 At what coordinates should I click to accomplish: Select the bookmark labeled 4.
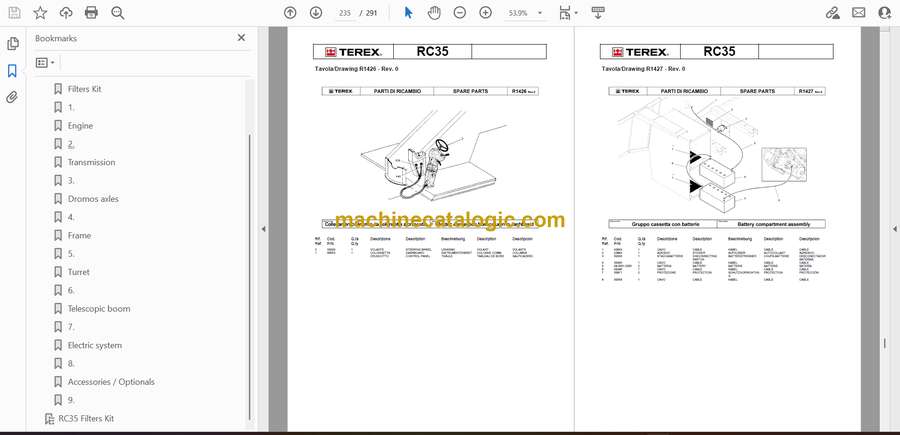tap(71, 217)
